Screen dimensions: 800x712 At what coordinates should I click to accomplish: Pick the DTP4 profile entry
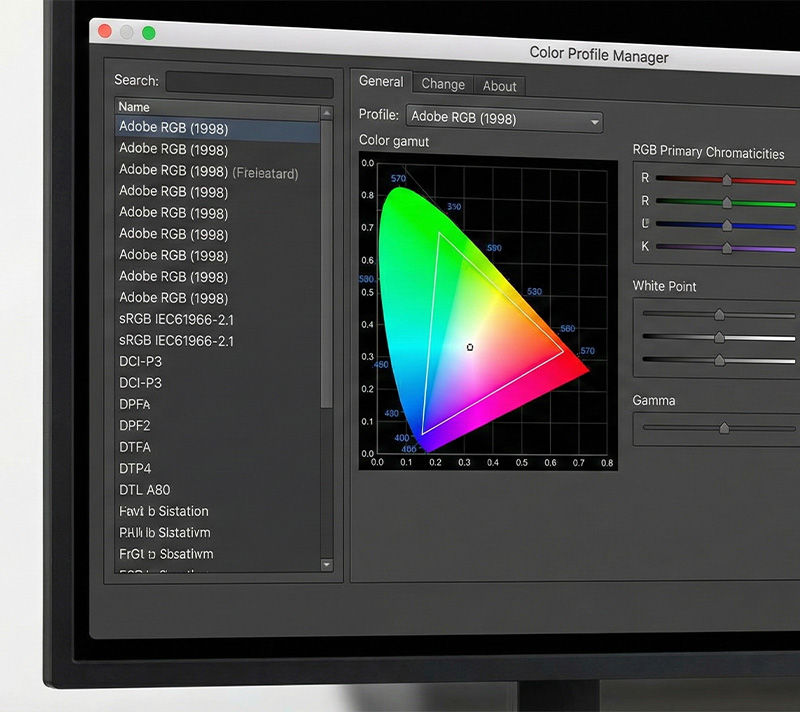pyautogui.click(x=135, y=468)
